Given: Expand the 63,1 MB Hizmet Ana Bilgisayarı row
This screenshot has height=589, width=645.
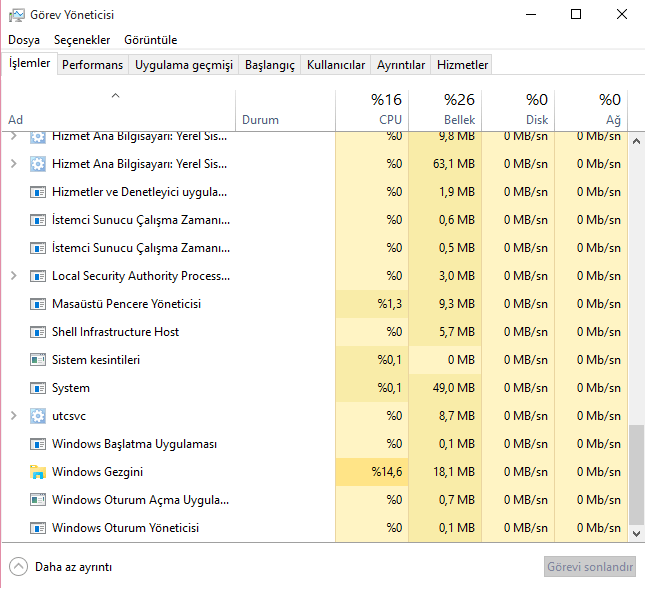Looking at the screenshot, I should pos(14,164).
